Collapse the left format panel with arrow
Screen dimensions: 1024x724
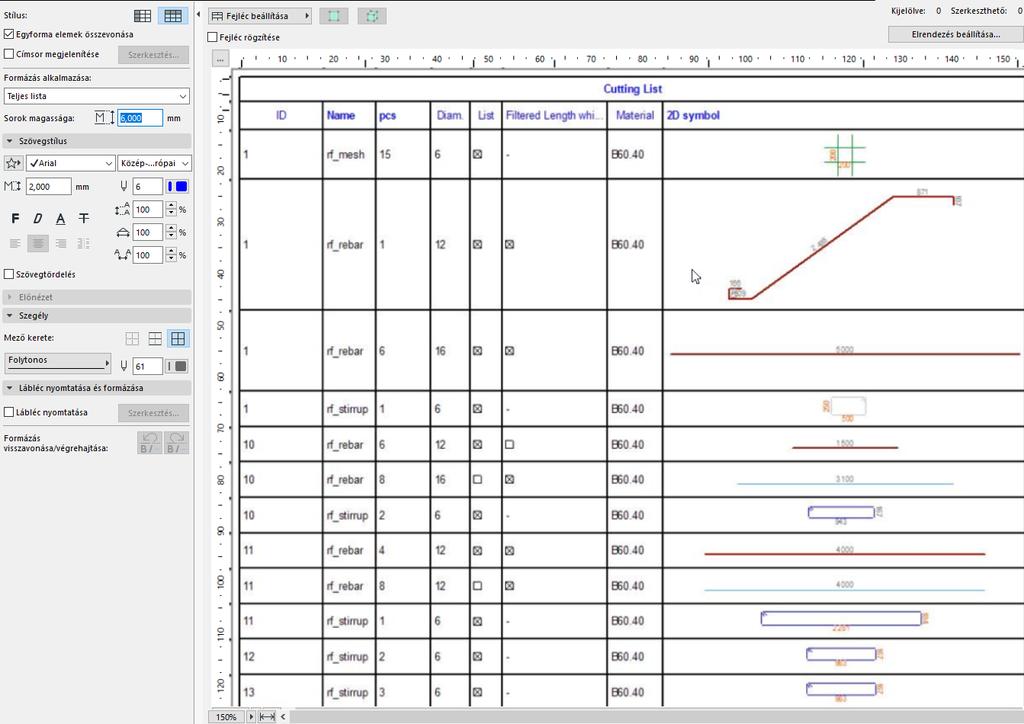[x=199, y=14]
